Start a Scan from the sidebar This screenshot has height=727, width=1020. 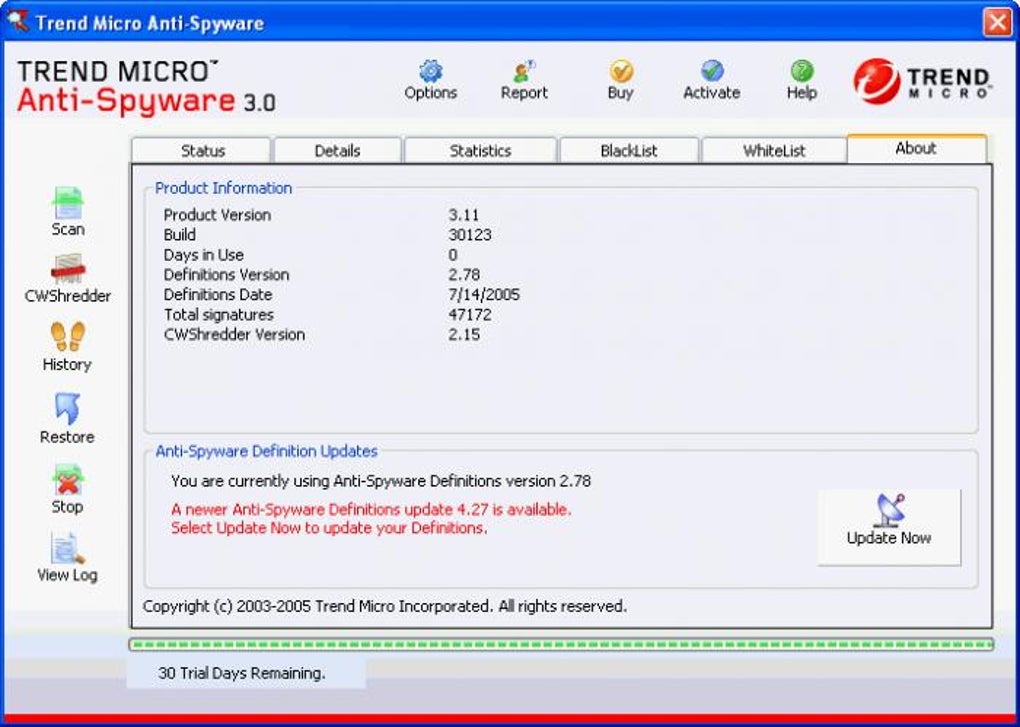pos(68,211)
